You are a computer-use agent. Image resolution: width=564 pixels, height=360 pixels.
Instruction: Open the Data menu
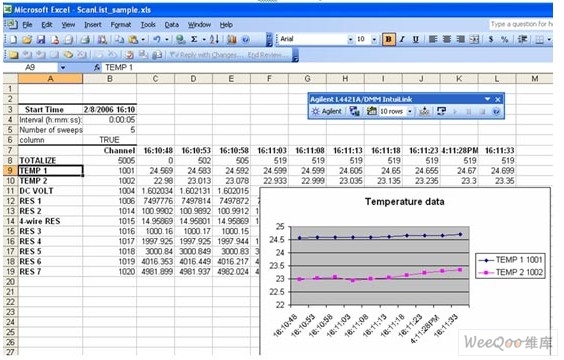click(172, 25)
